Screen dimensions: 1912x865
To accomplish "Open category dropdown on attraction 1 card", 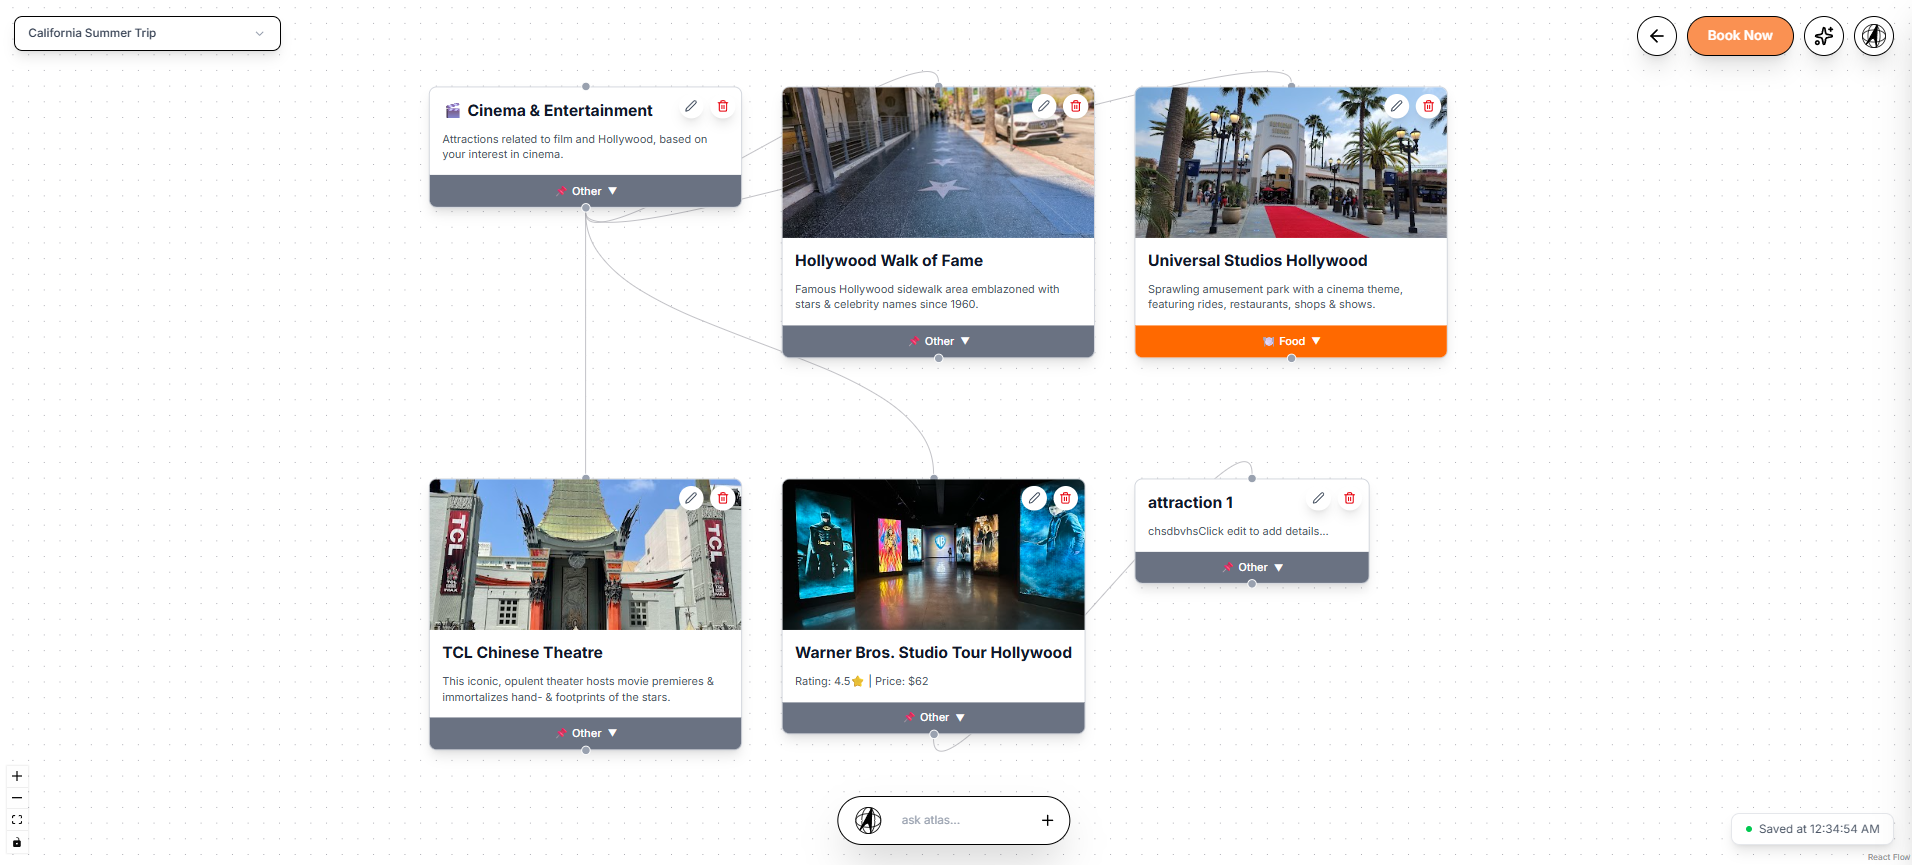I will [x=1252, y=567].
